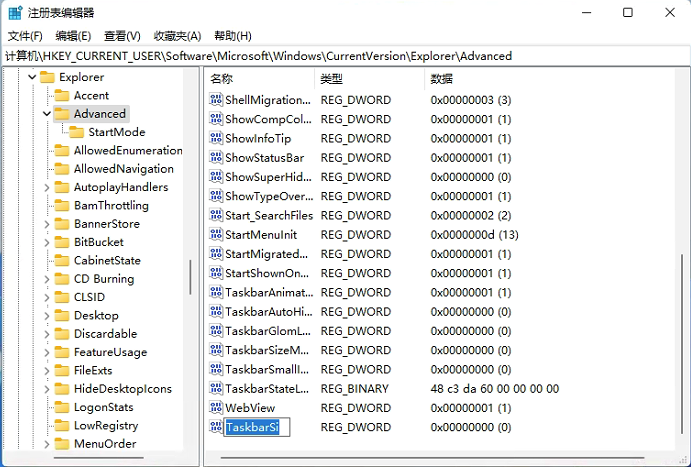Collapse the Advanced tree node
This screenshot has height=467, width=691.
(x=47, y=114)
